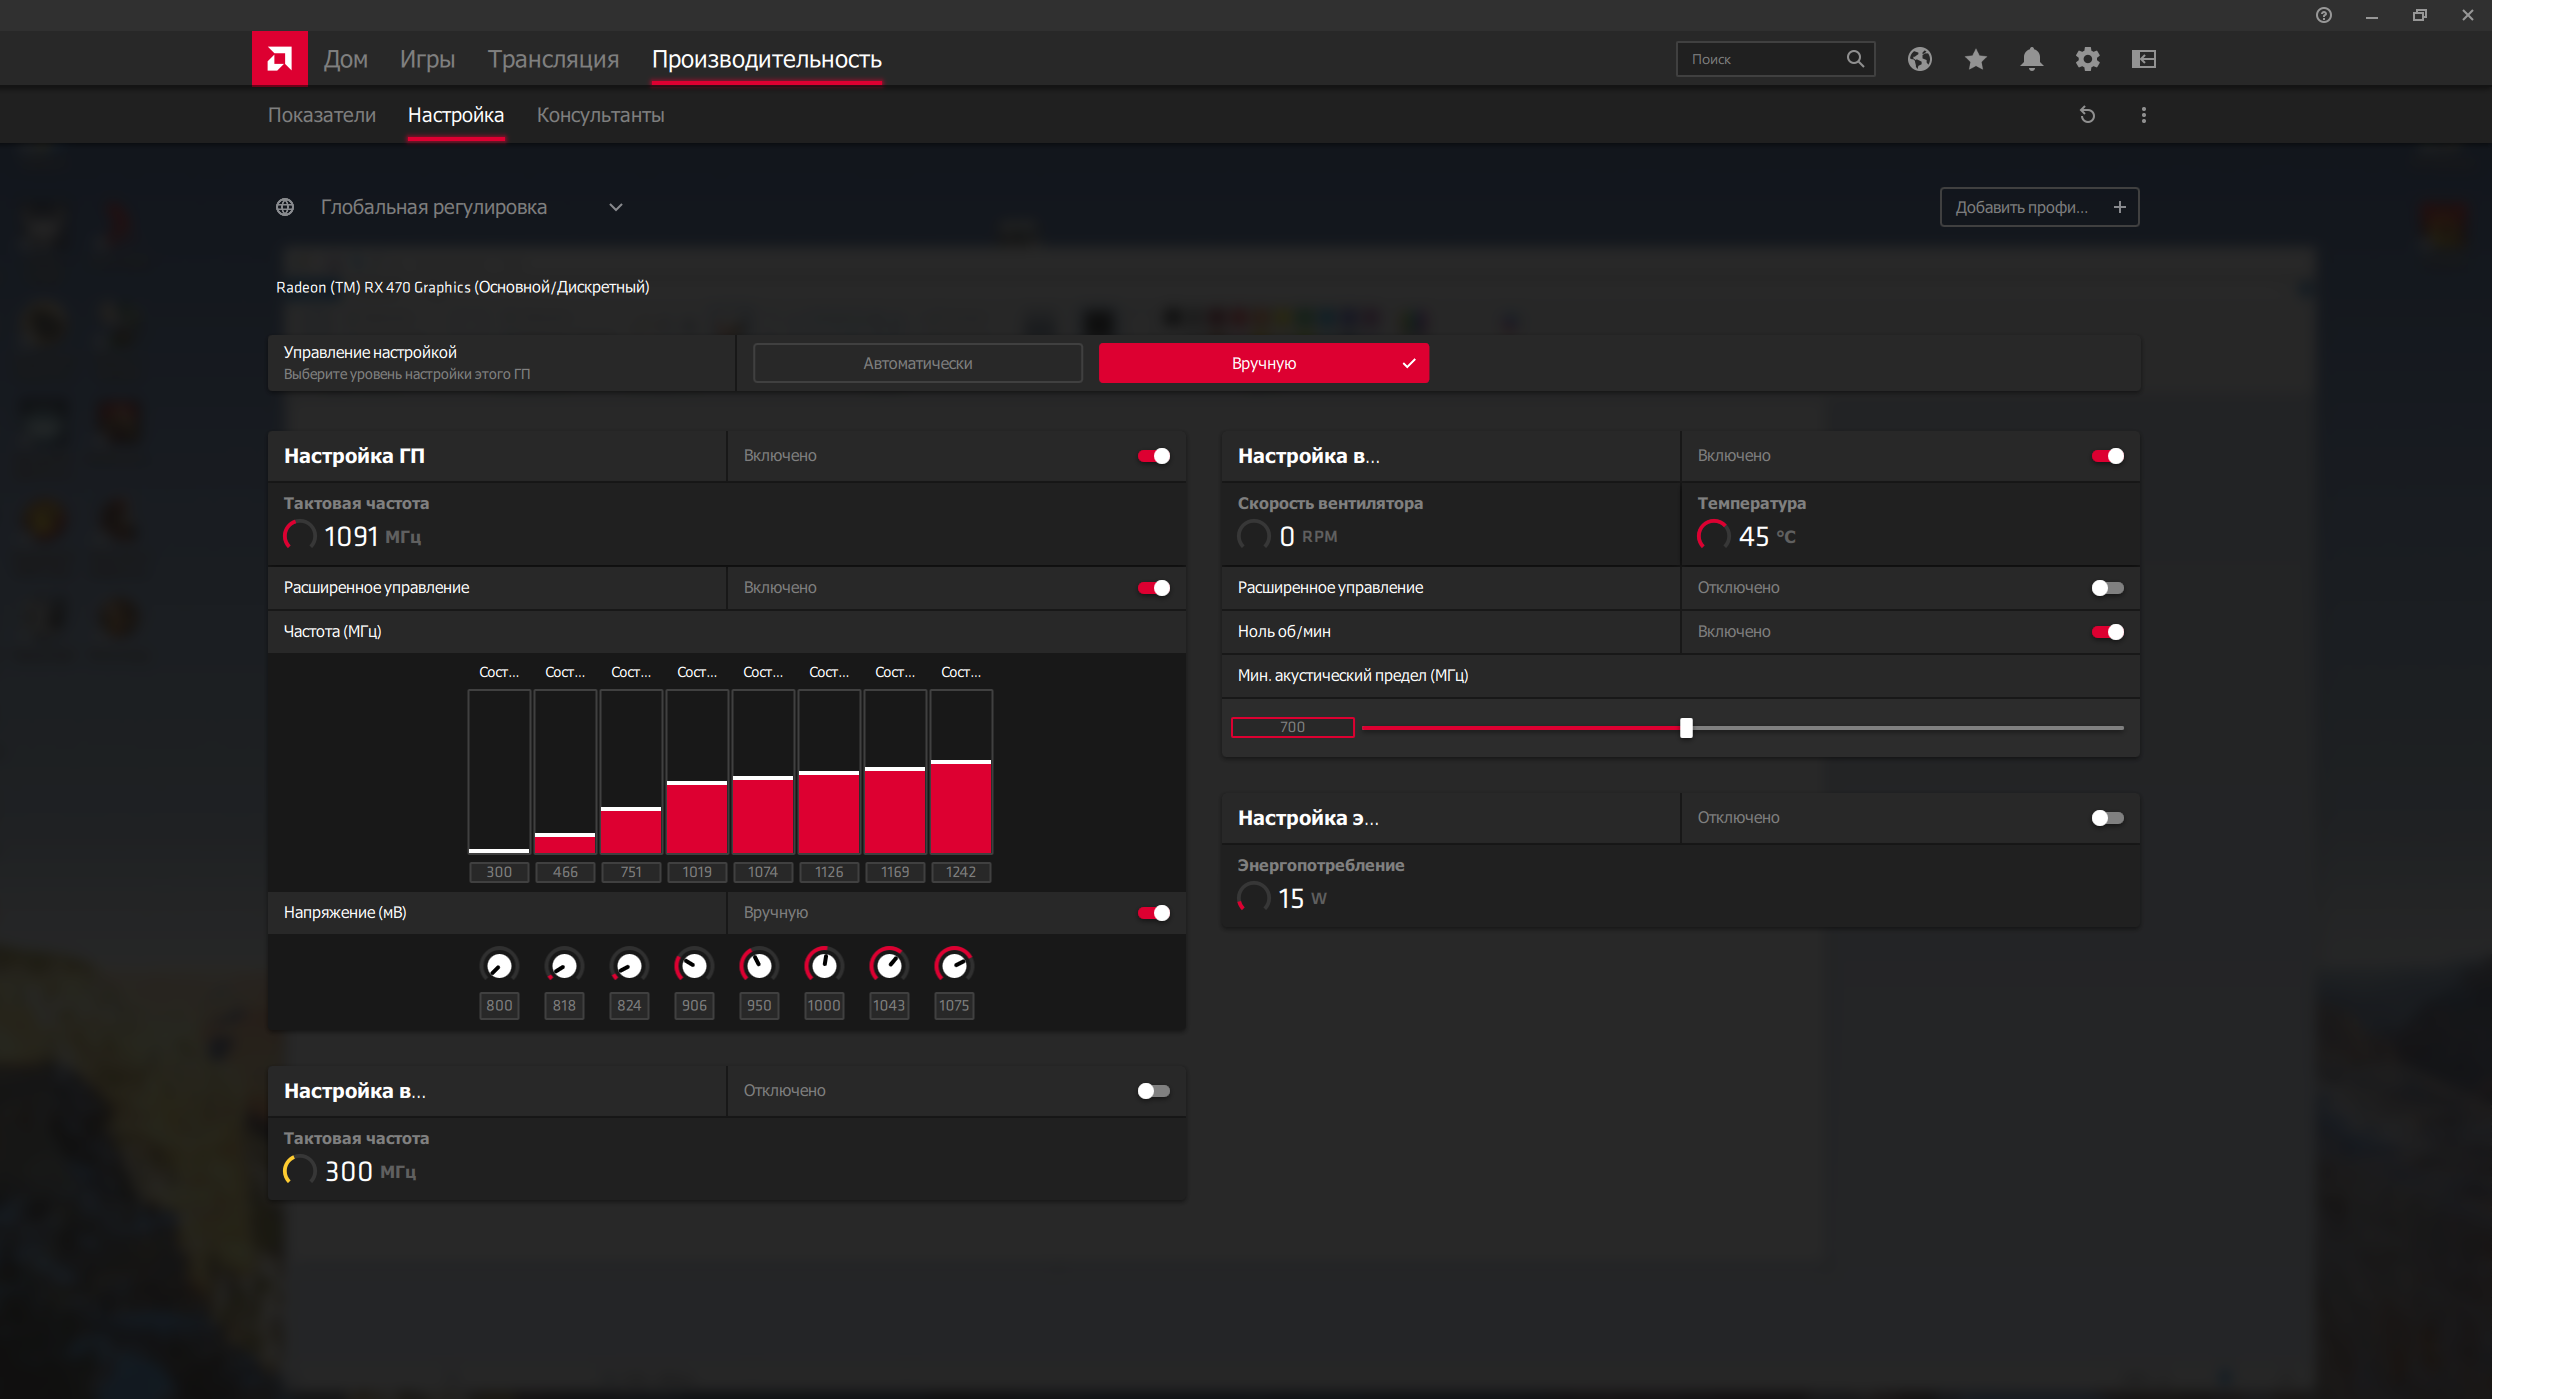This screenshot has width=2560, height=1400.
Task: Switch Напряжение (мВ) manual toggle off
Action: 1153,913
